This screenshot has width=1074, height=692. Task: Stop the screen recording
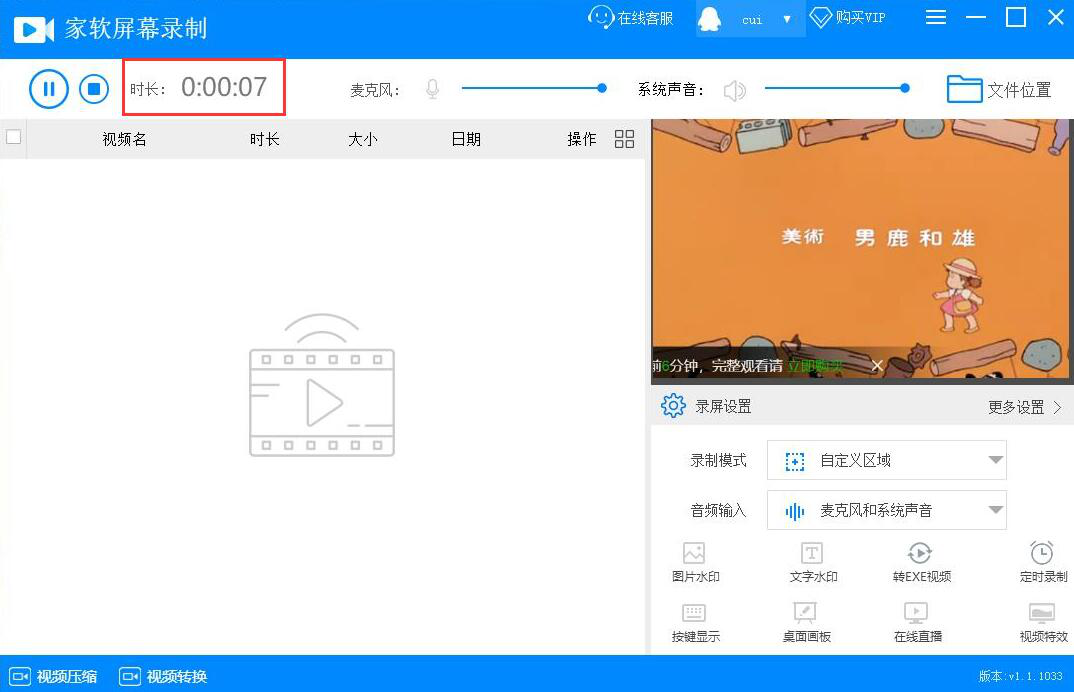[x=94, y=88]
